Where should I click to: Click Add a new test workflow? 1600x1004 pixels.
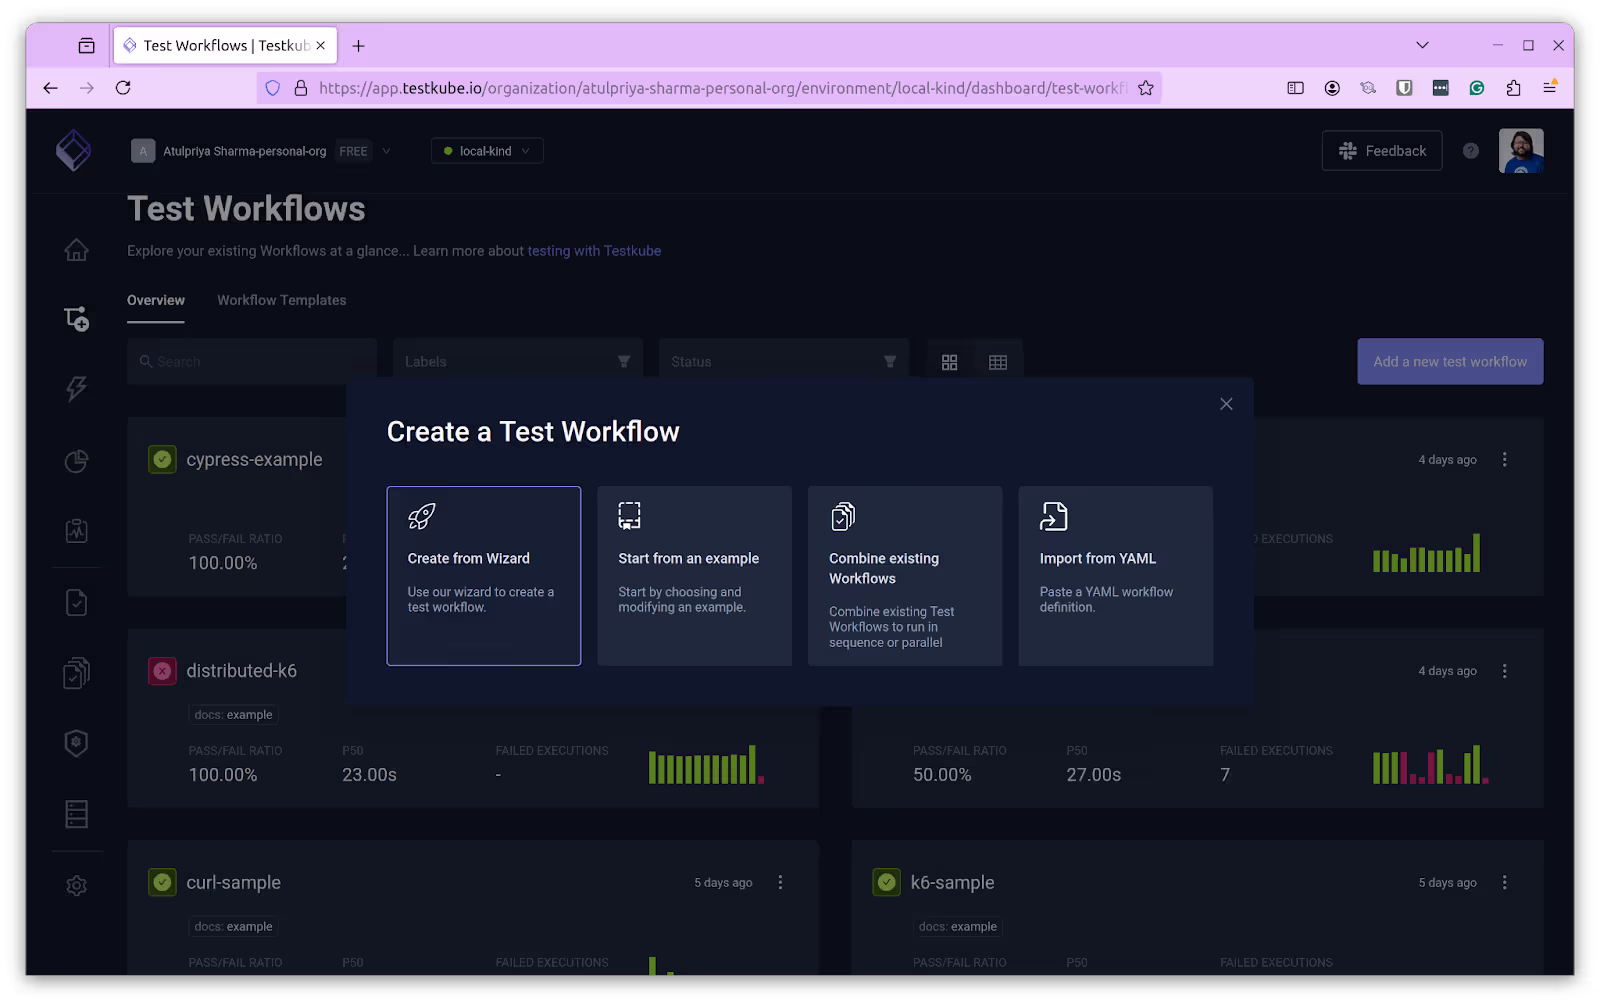click(1450, 362)
